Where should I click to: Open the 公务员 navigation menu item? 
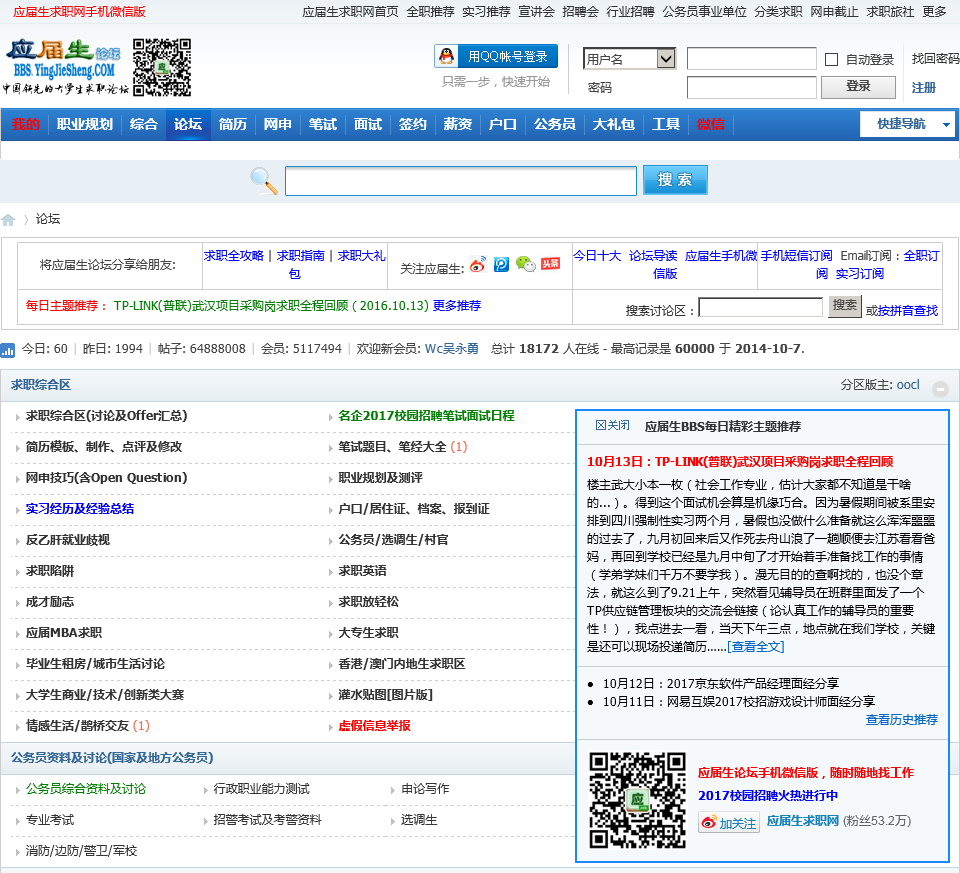tap(554, 124)
